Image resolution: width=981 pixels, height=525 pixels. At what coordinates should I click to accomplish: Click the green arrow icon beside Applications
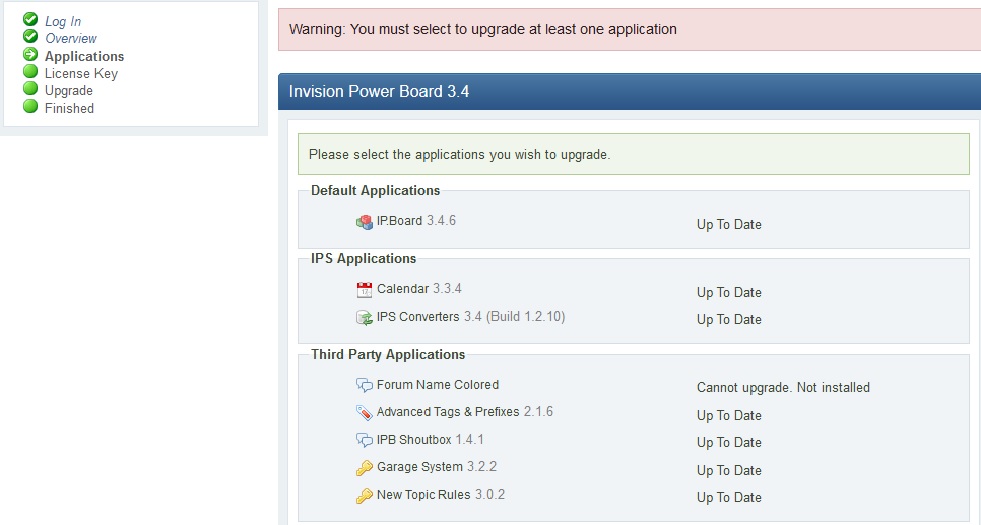(30, 55)
